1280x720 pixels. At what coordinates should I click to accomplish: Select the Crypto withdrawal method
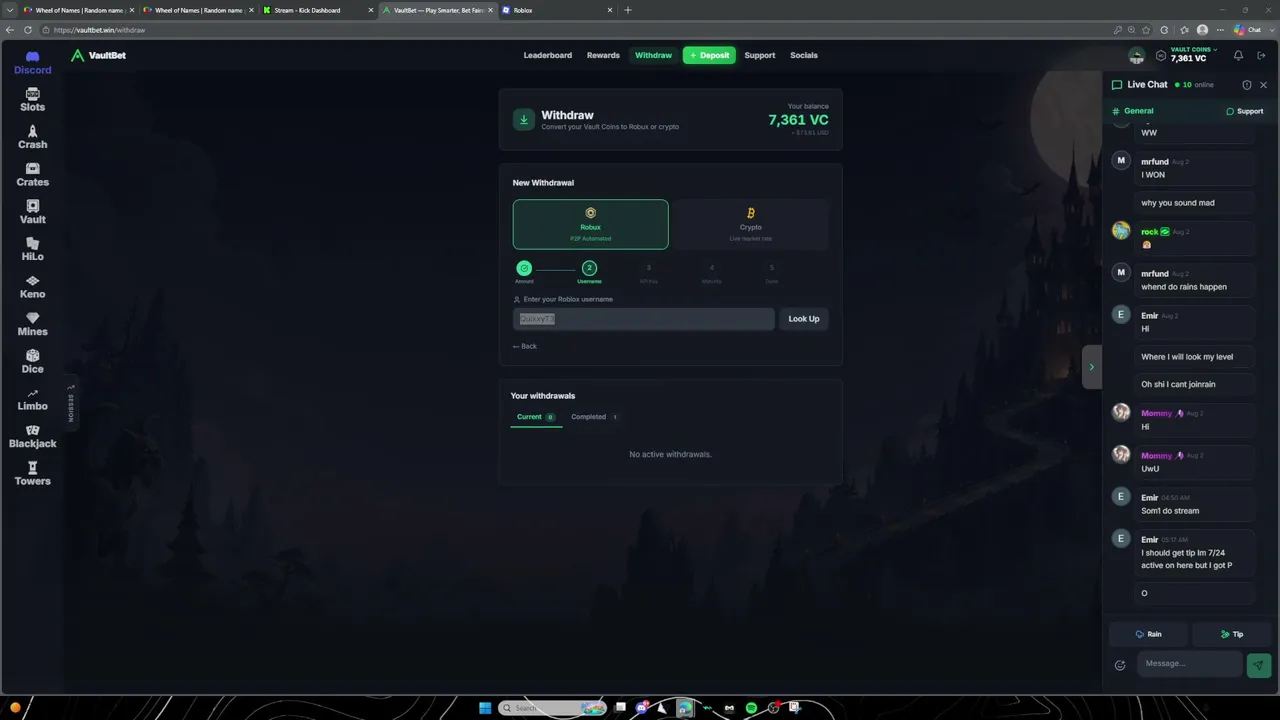[750, 224]
